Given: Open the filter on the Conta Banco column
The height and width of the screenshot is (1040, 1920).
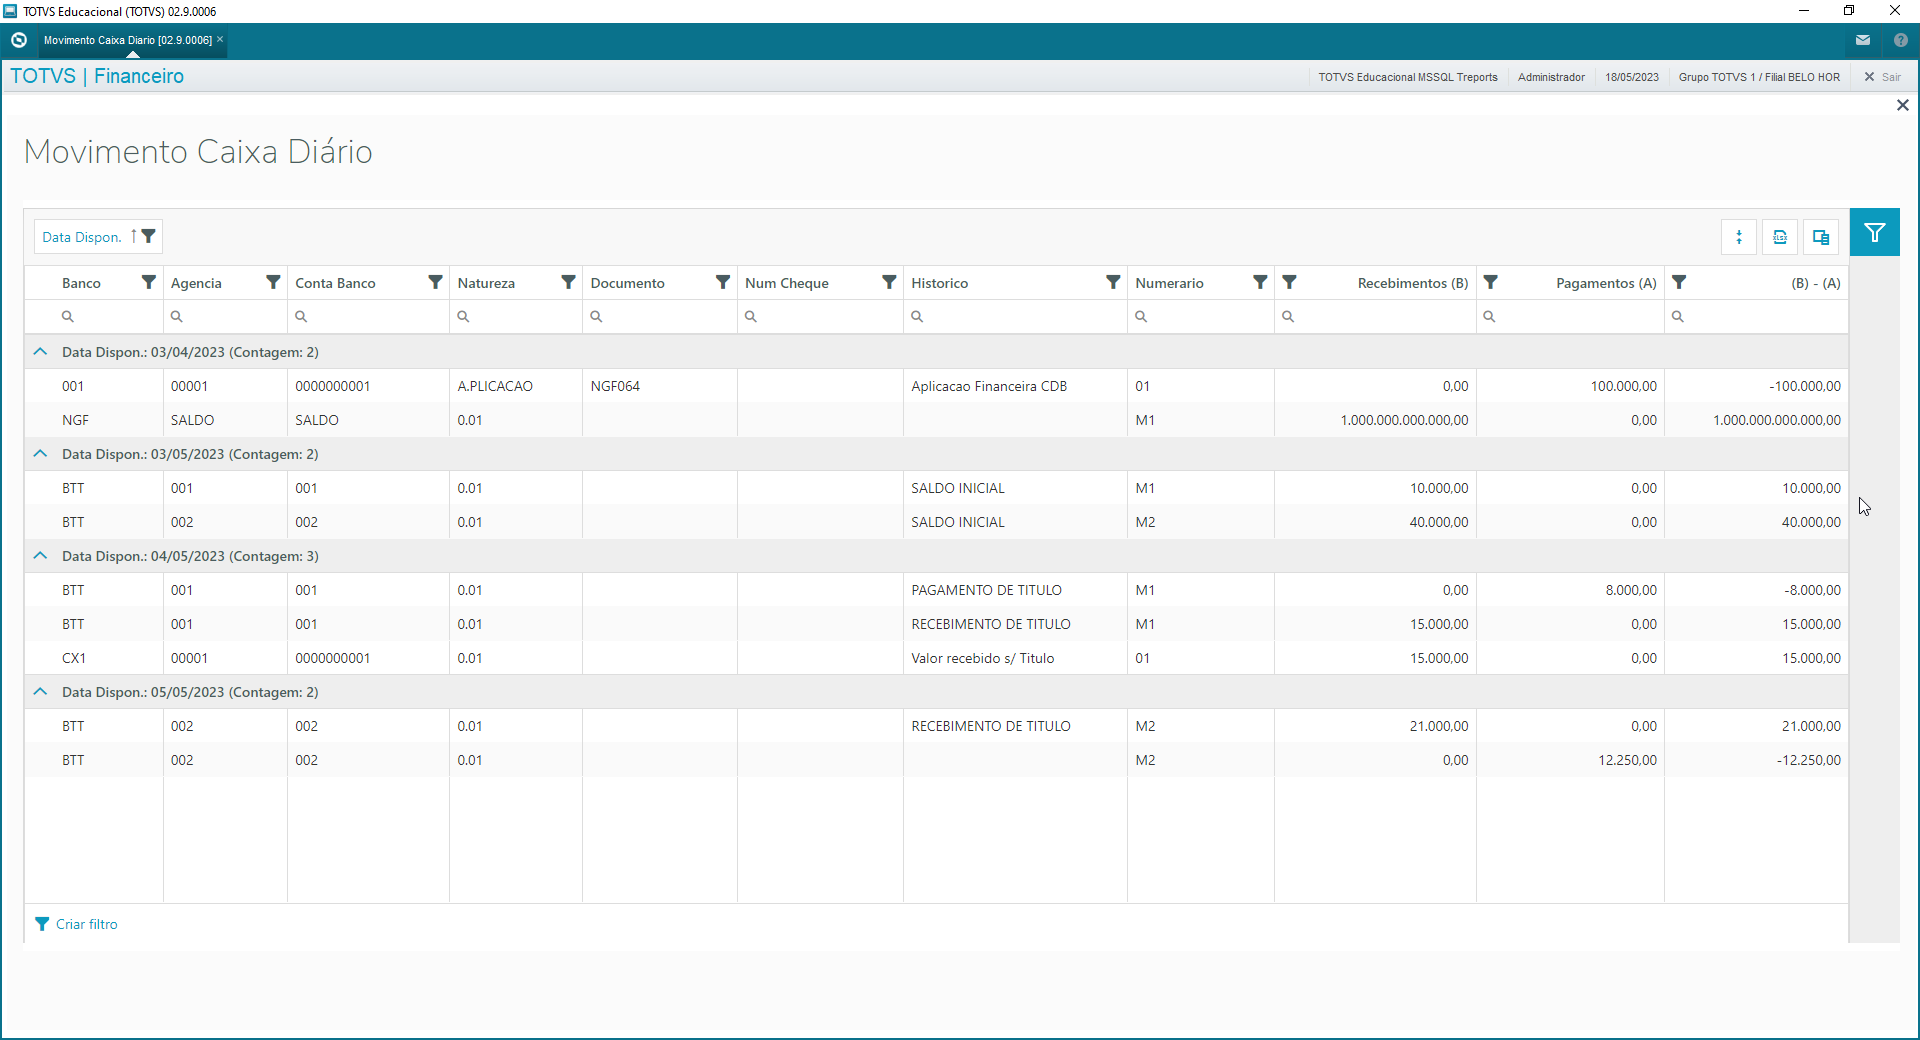Looking at the screenshot, I should 435,282.
